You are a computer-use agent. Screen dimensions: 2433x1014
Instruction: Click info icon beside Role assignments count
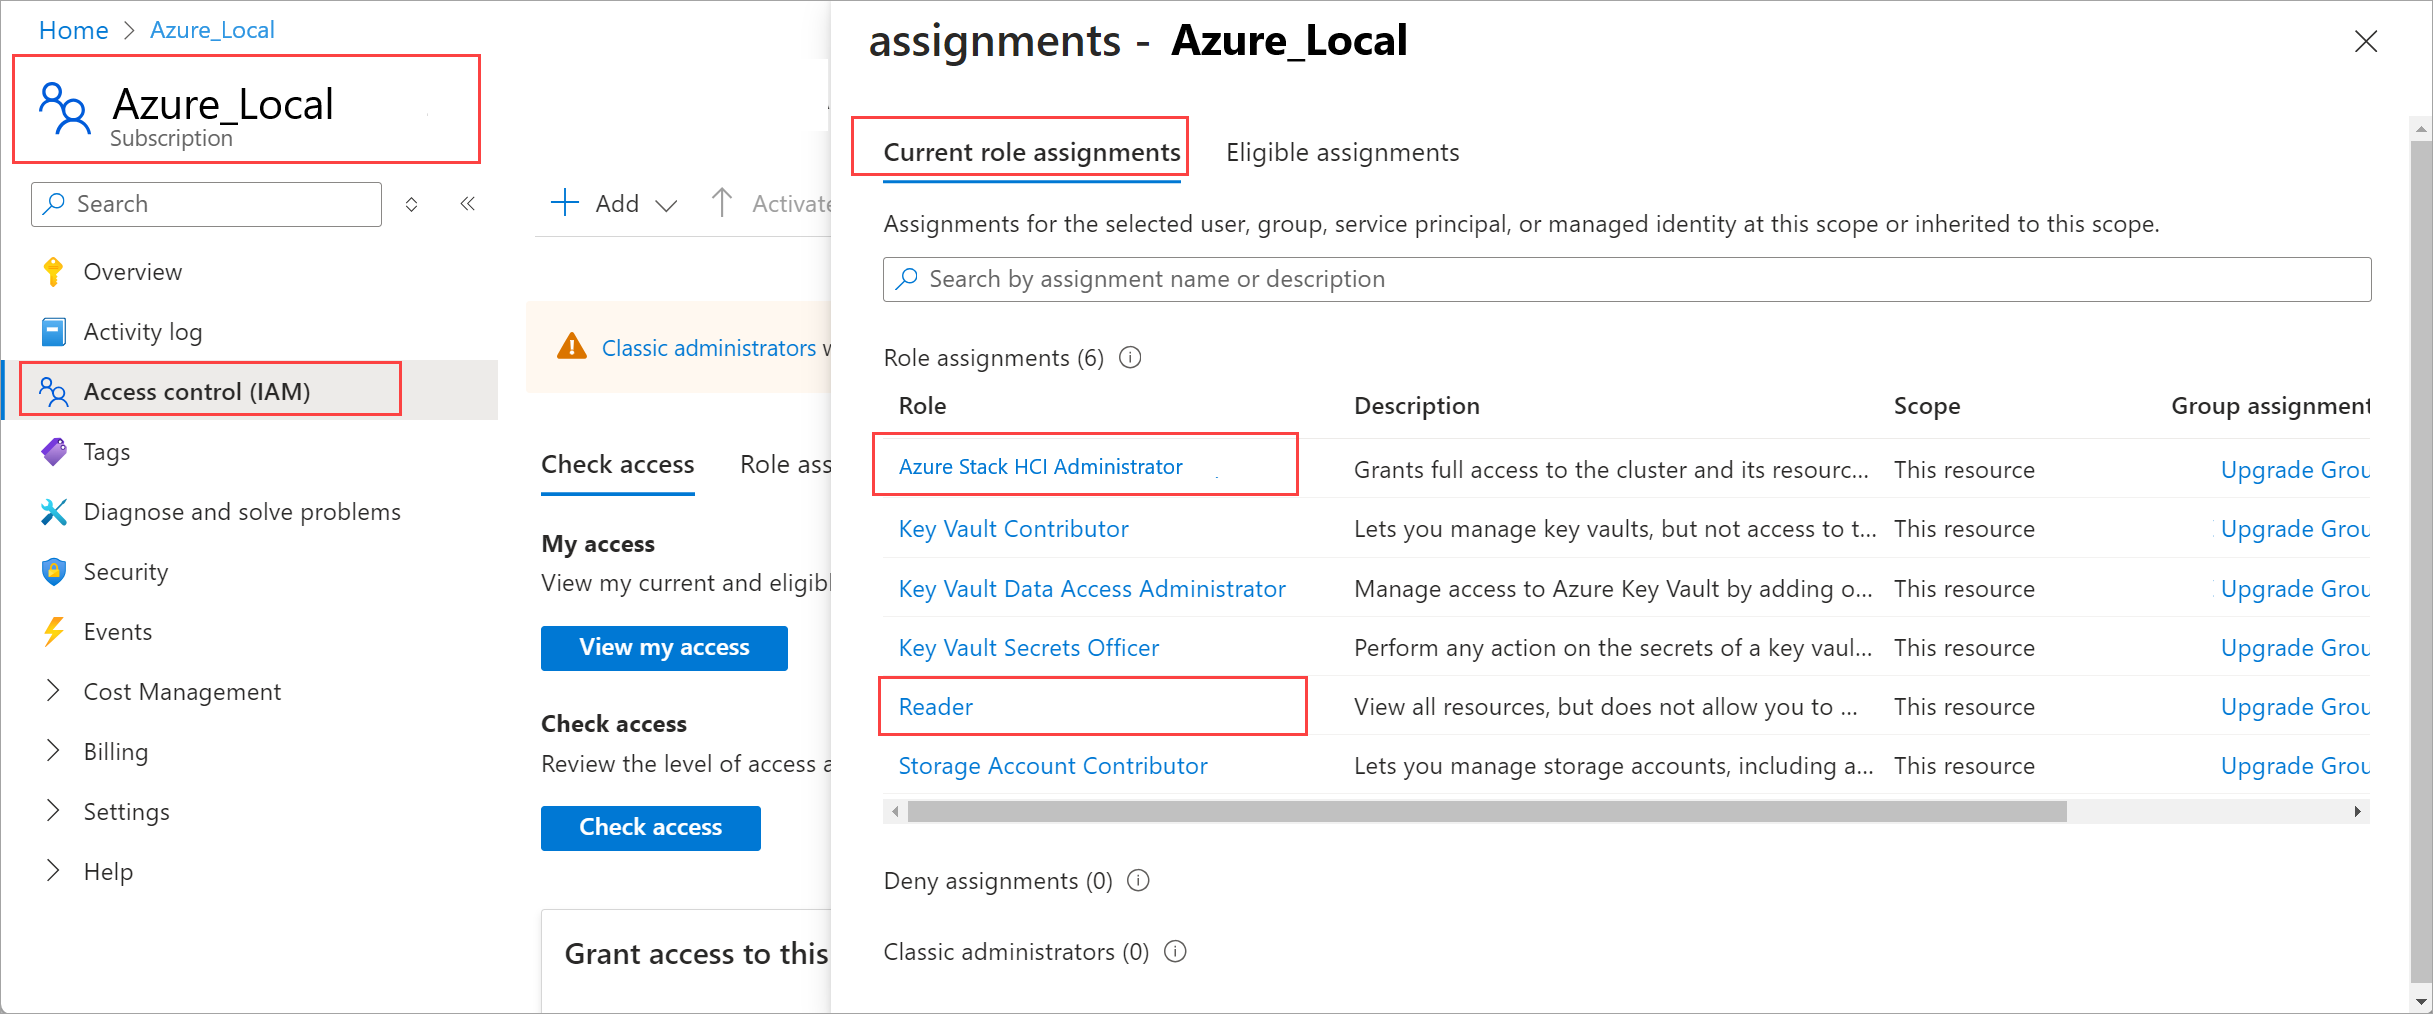click(x=1130, y=358)
